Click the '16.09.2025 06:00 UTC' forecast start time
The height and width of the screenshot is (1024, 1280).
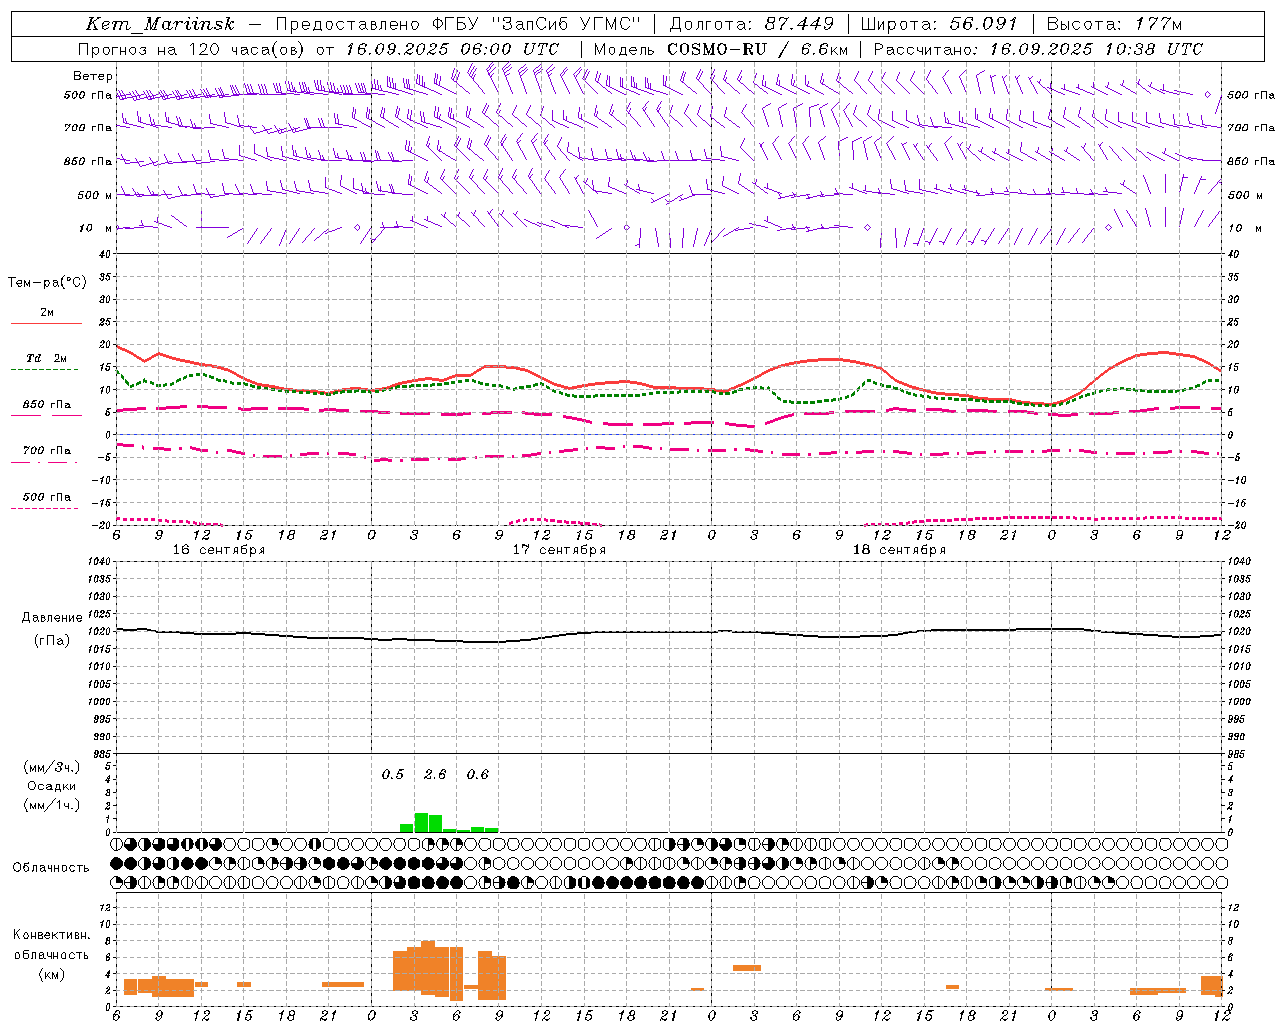(452, 49)
